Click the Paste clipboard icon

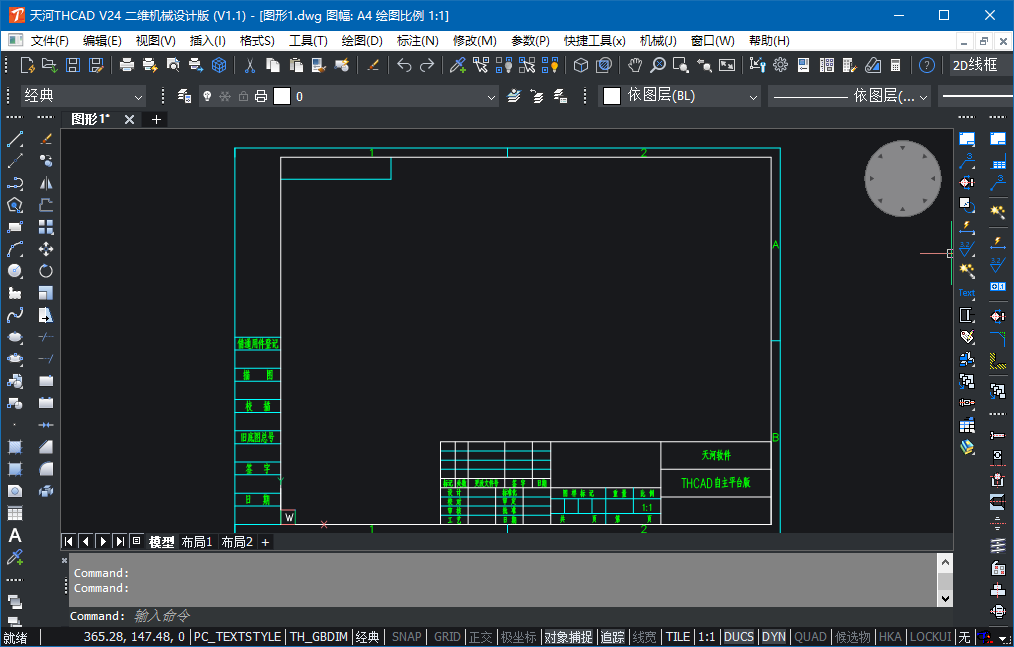pyautogui.click(x=296, y=65)
